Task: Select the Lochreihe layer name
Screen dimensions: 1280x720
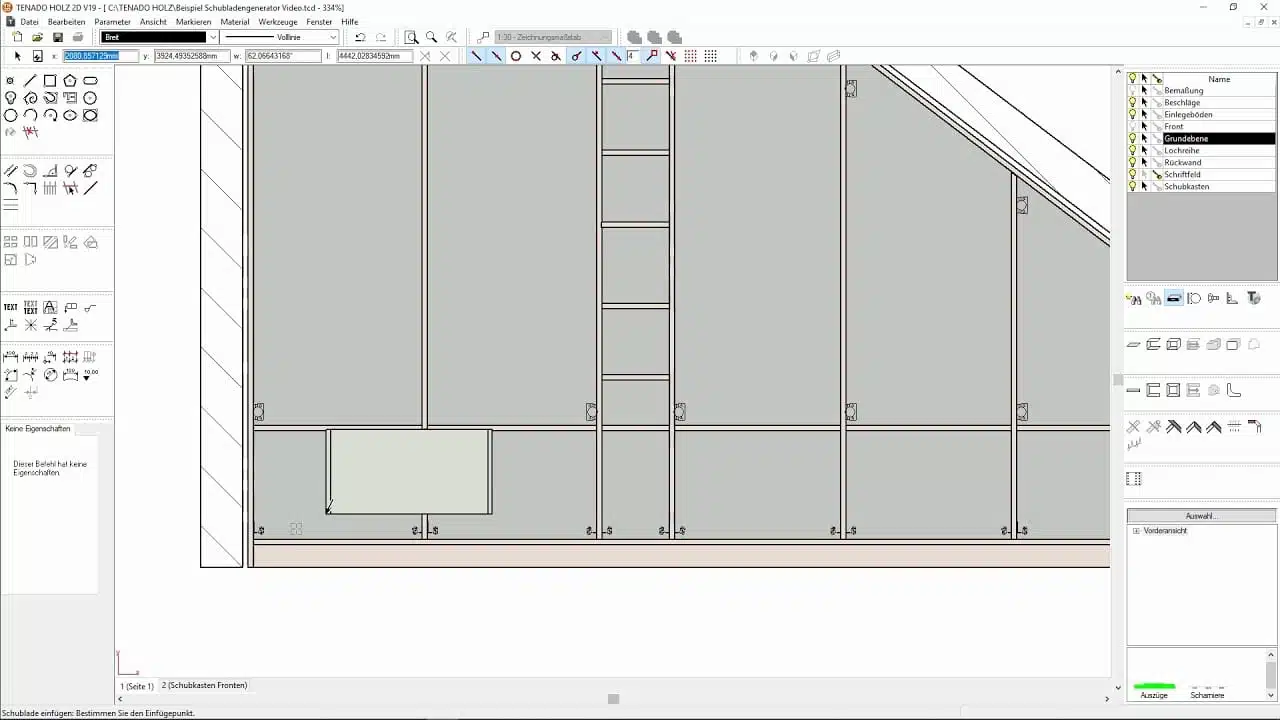Action: (x=1182, y=151)
